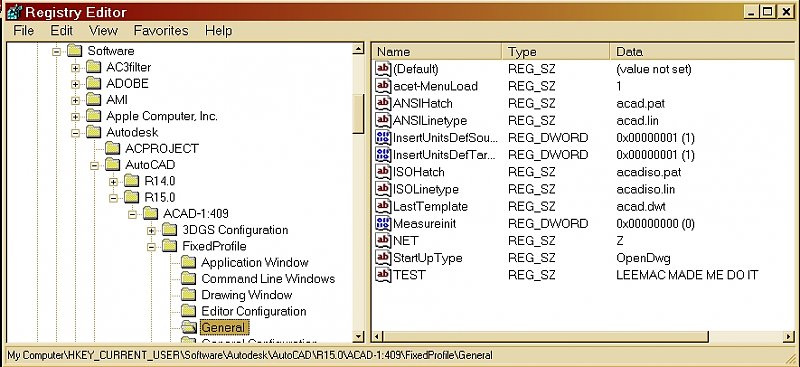Collapse the R15.0 key
Viewport: 800px width, 367px height.
pyautogui.click(x=113, y=198)
